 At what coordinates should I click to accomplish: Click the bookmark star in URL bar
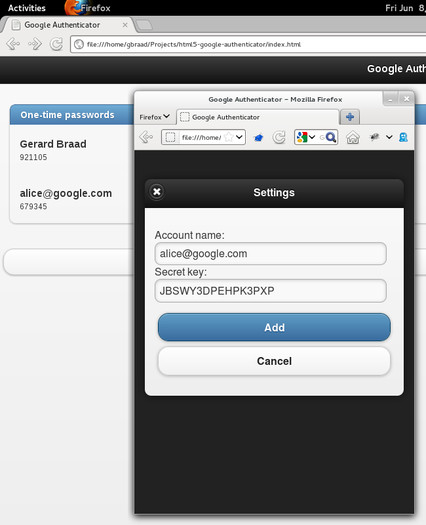tap(228, 137)
